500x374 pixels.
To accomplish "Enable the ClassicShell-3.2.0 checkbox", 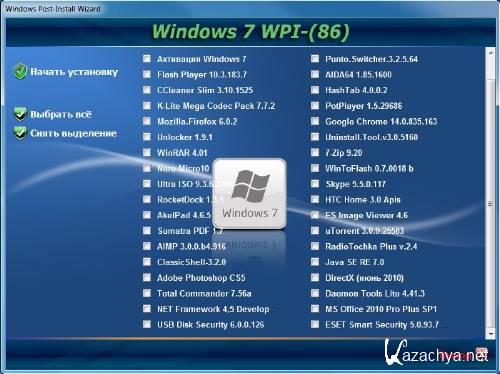I will point(147,262).
